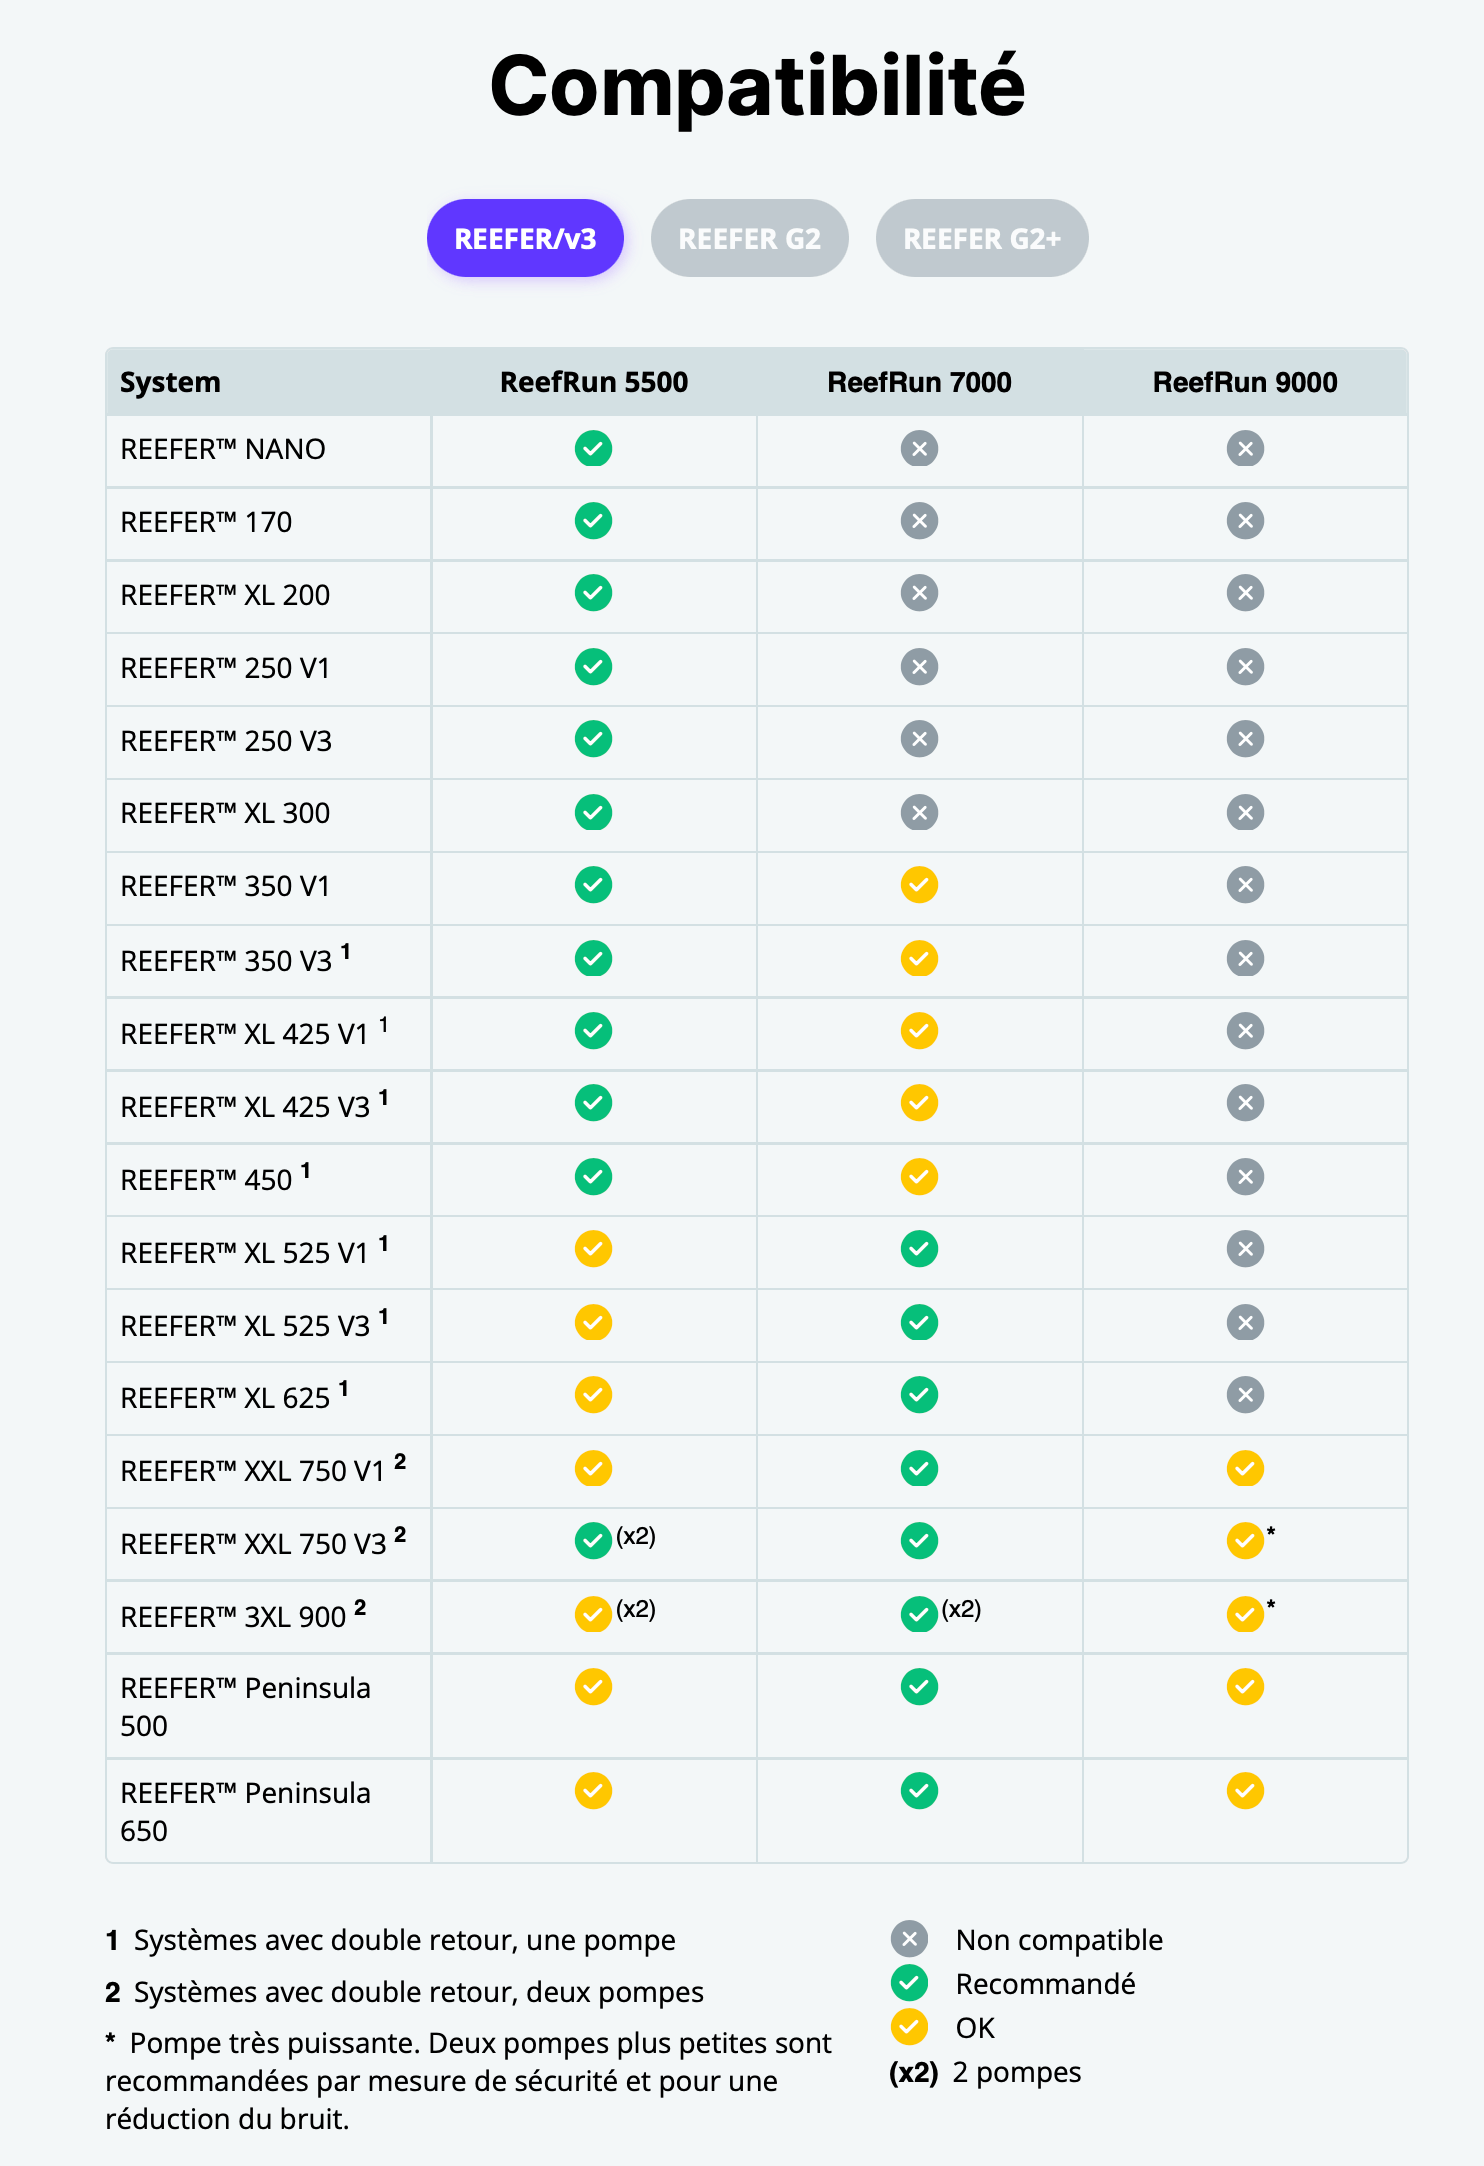
Task: Click gray X for REEFER NANO ReefRun 9000
Action: (1245, 449)
